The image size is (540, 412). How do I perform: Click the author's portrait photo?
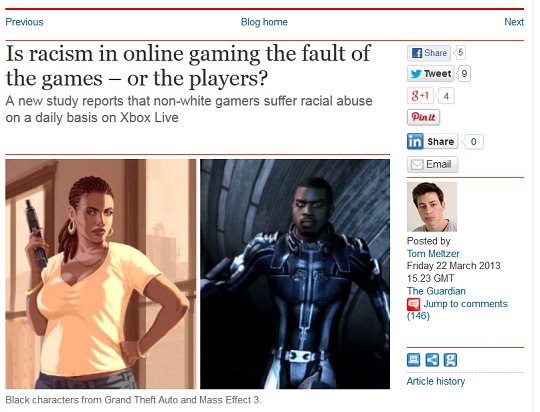click(432, 207)
